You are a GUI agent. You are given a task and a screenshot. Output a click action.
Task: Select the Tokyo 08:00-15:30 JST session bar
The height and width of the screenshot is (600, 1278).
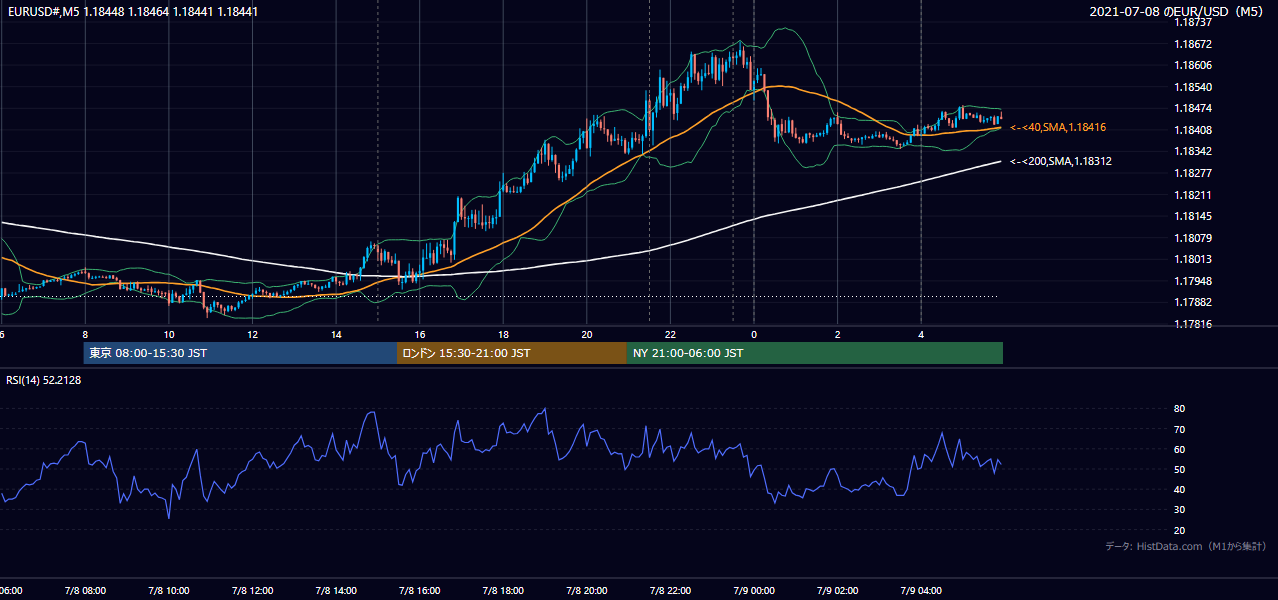pos(240,353)
